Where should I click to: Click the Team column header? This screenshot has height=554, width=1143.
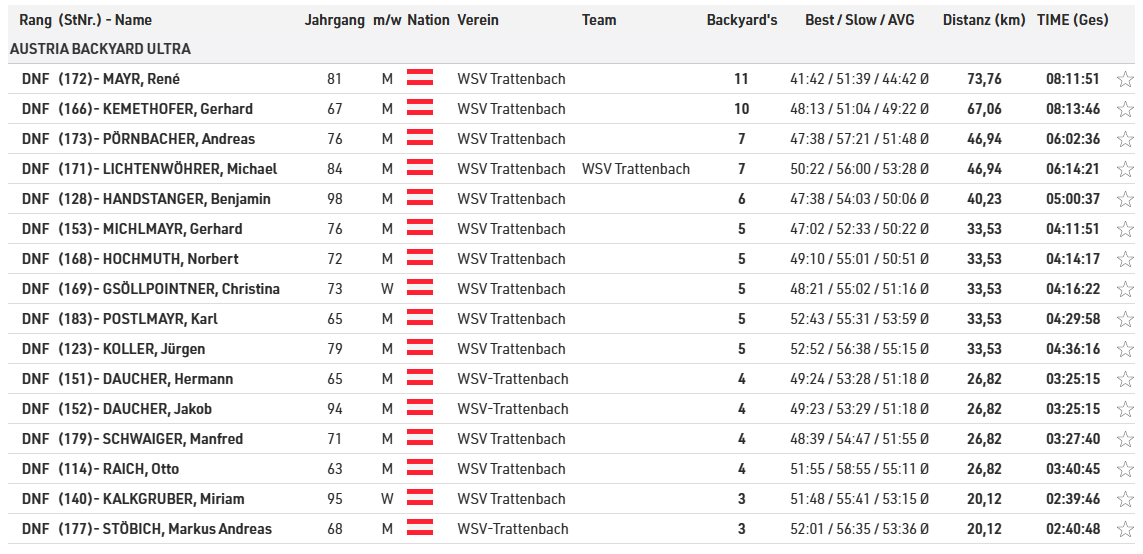click(599, 20)
